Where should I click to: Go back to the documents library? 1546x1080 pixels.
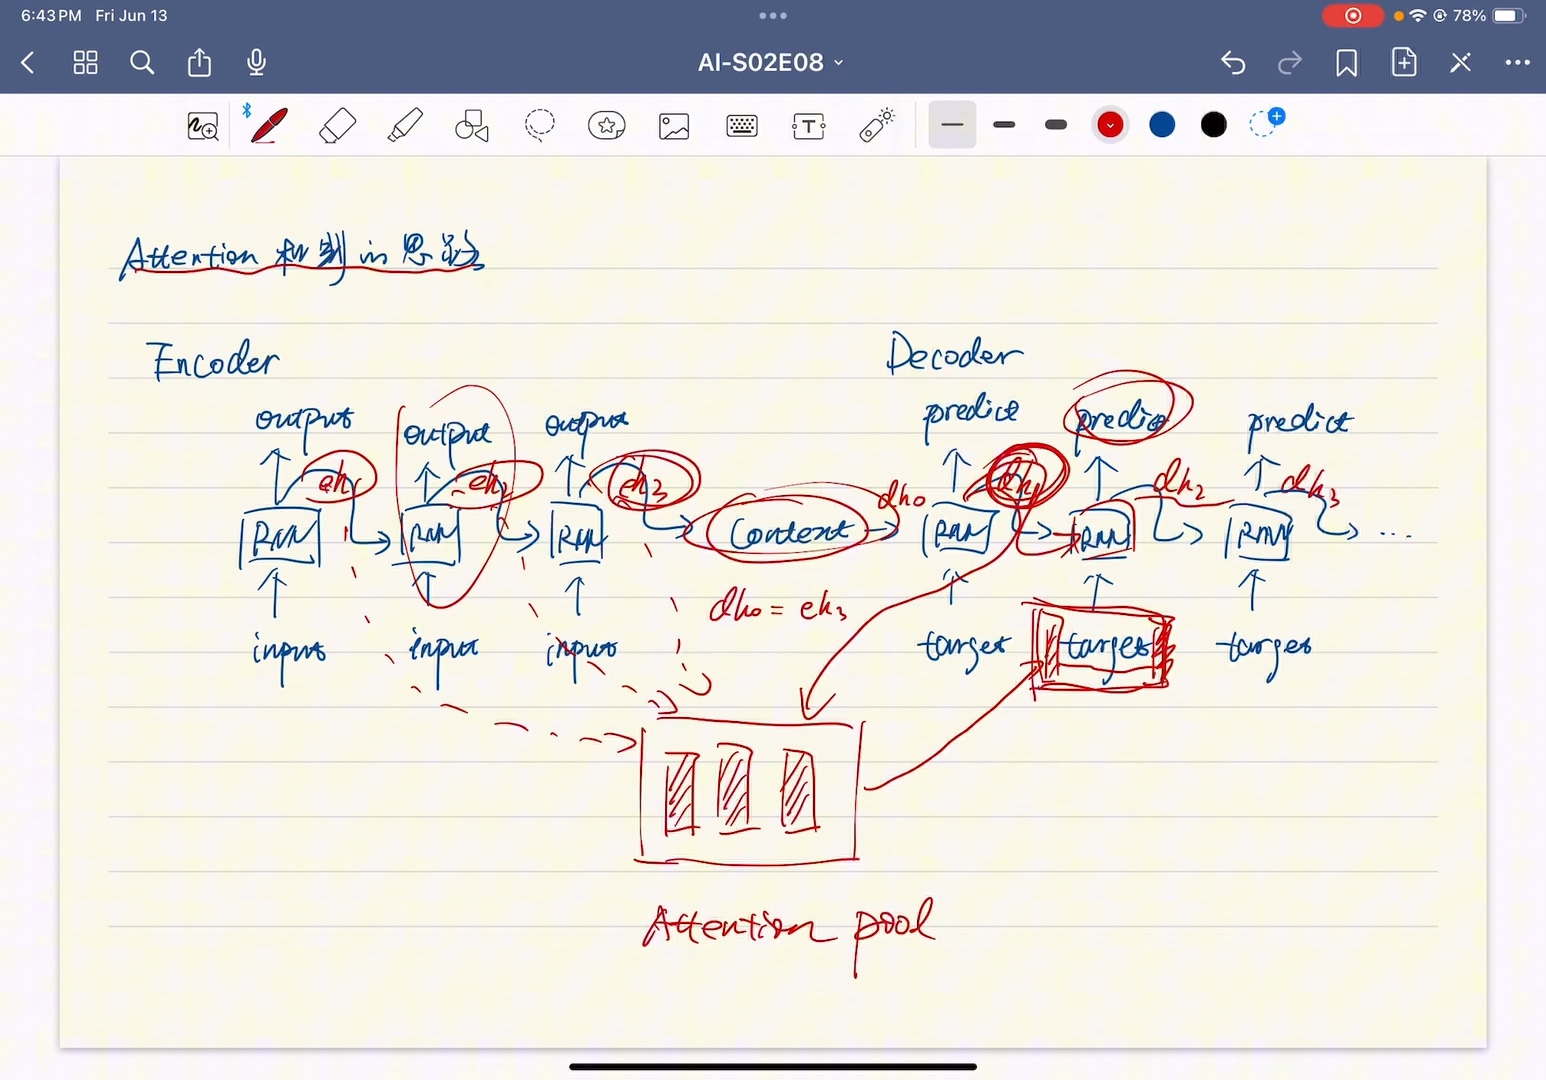(28, 63)
